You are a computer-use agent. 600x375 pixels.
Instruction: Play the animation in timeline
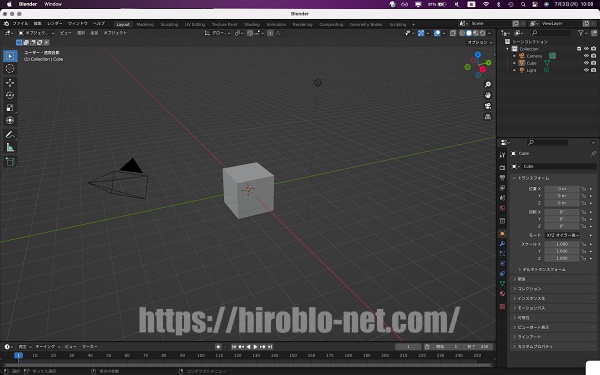(x=255, y=347)
